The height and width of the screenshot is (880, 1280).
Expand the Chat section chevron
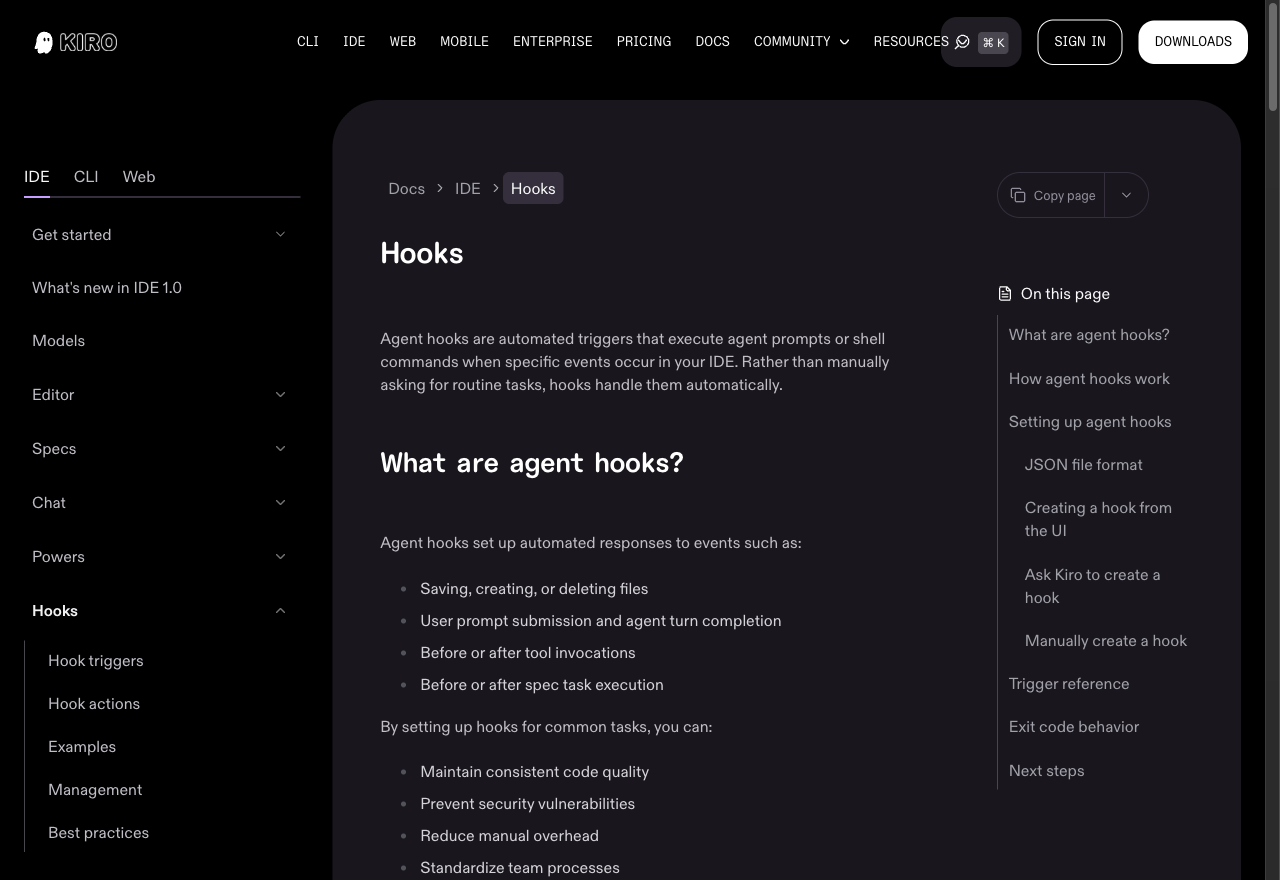[x=280, y=503]
